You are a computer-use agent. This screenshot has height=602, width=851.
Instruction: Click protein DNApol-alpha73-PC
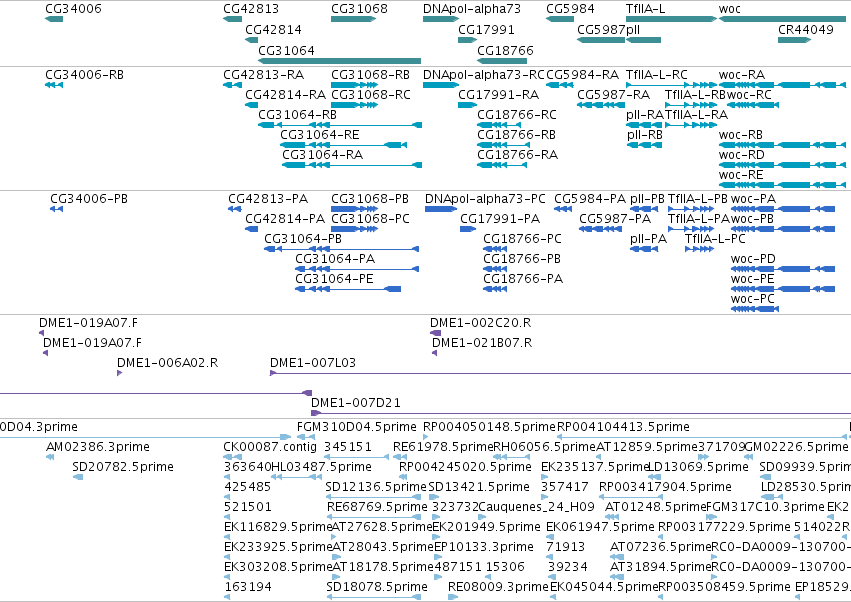click(485, 199)
